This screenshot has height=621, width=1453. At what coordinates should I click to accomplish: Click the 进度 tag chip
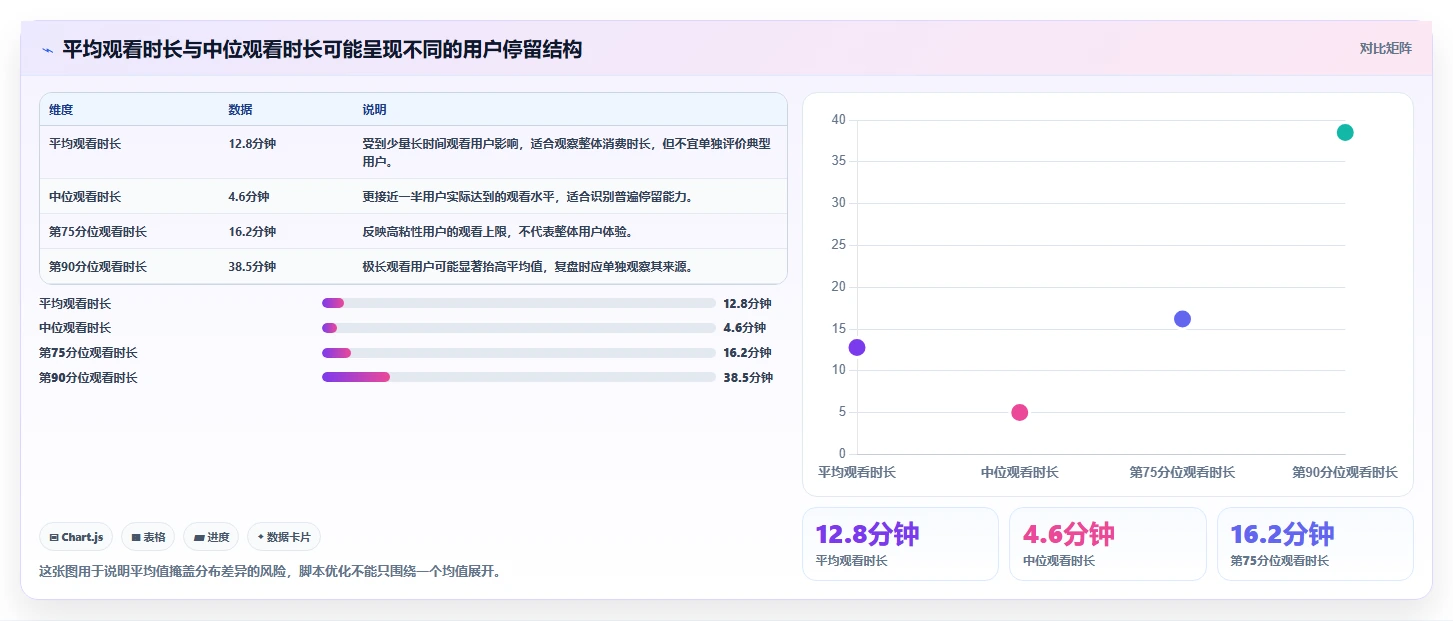click(211, 537)
